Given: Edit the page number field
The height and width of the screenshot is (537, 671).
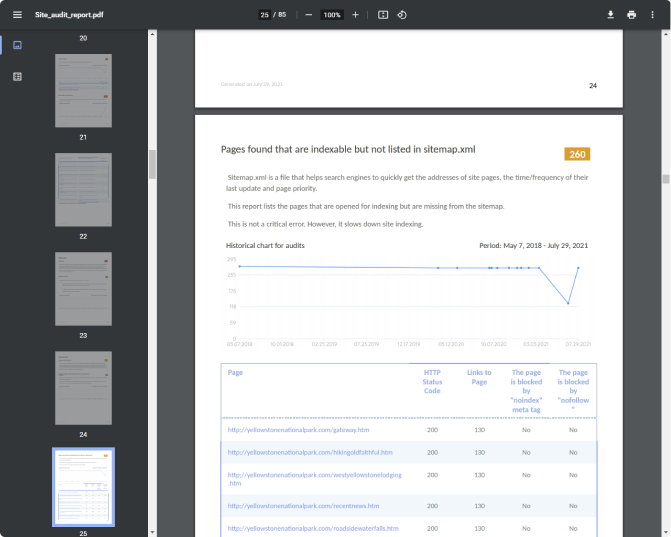Looking at the screenshot, I should point(264,15).
